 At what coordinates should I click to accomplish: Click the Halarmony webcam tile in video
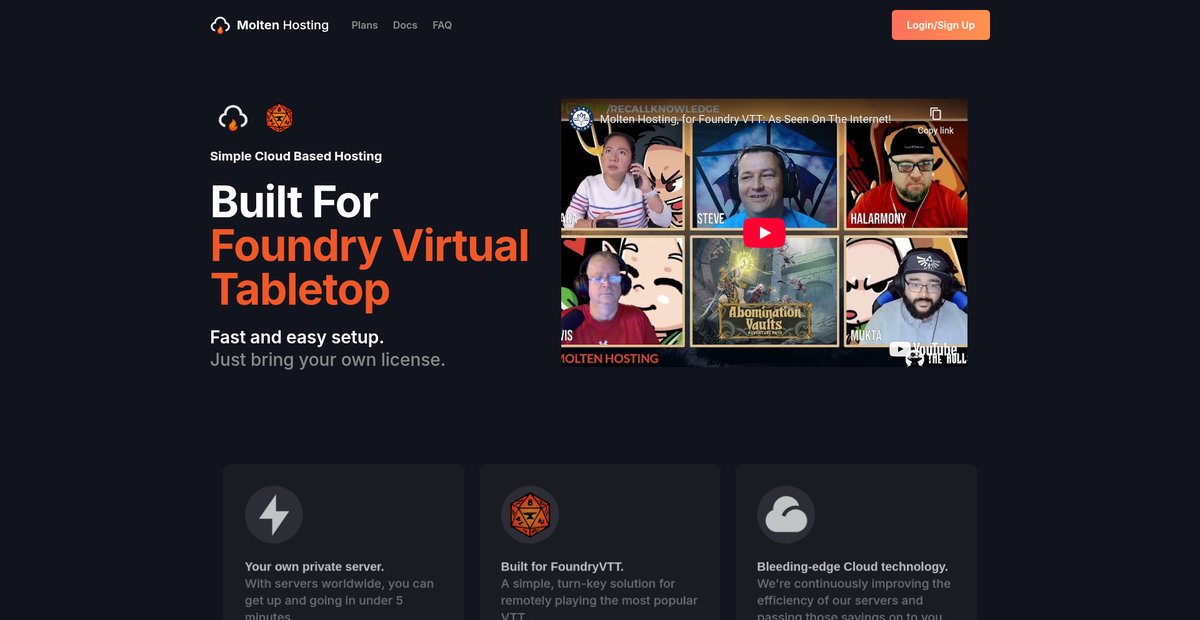click(x=906, y=175)
